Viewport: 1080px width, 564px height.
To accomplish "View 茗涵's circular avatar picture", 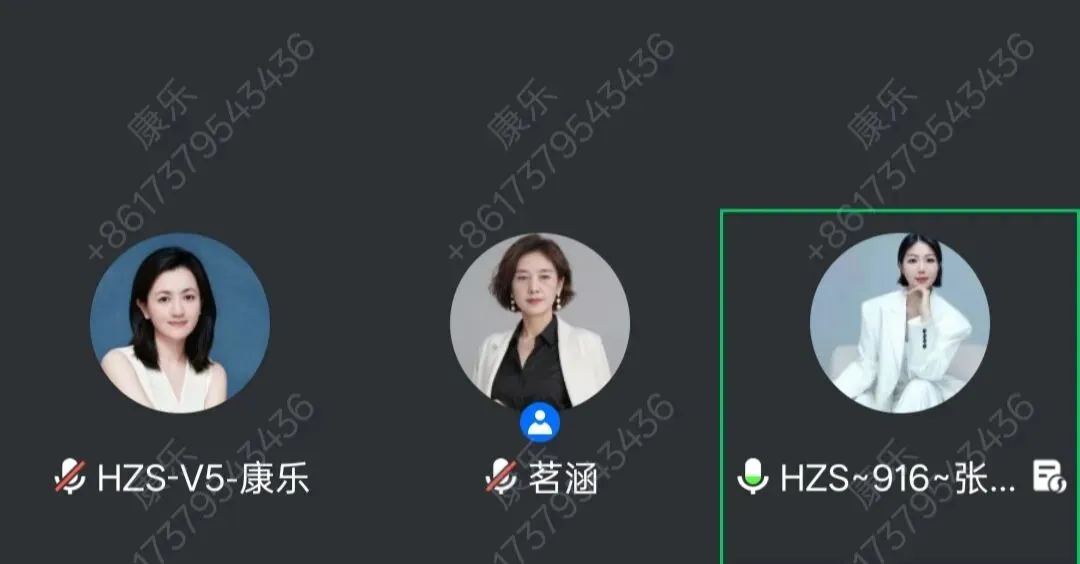I will [x=540, y=323].
